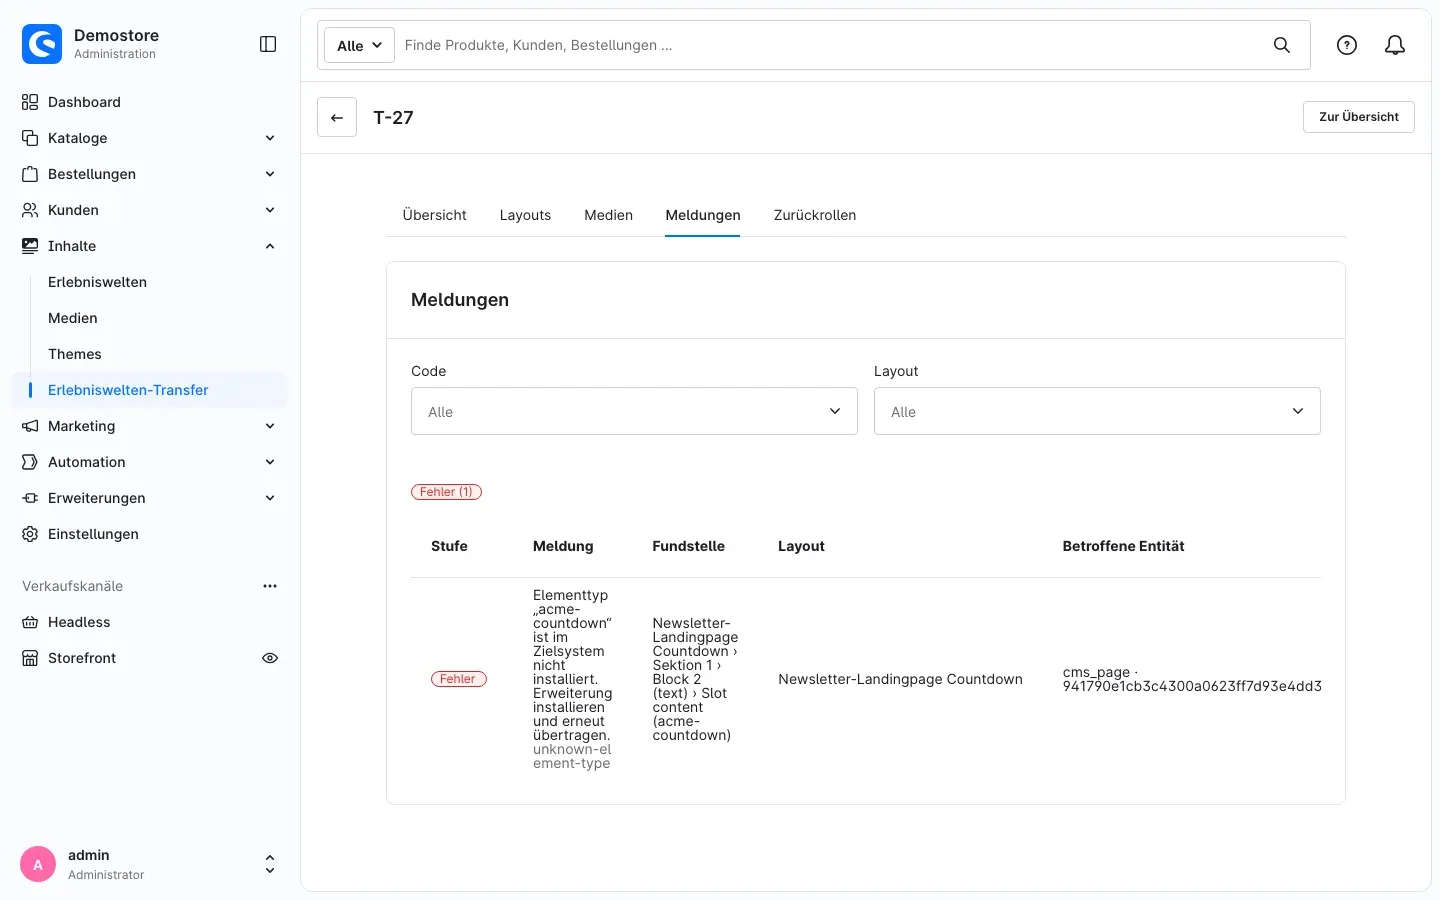Toggle Storefront eye visibility icon

270,658
